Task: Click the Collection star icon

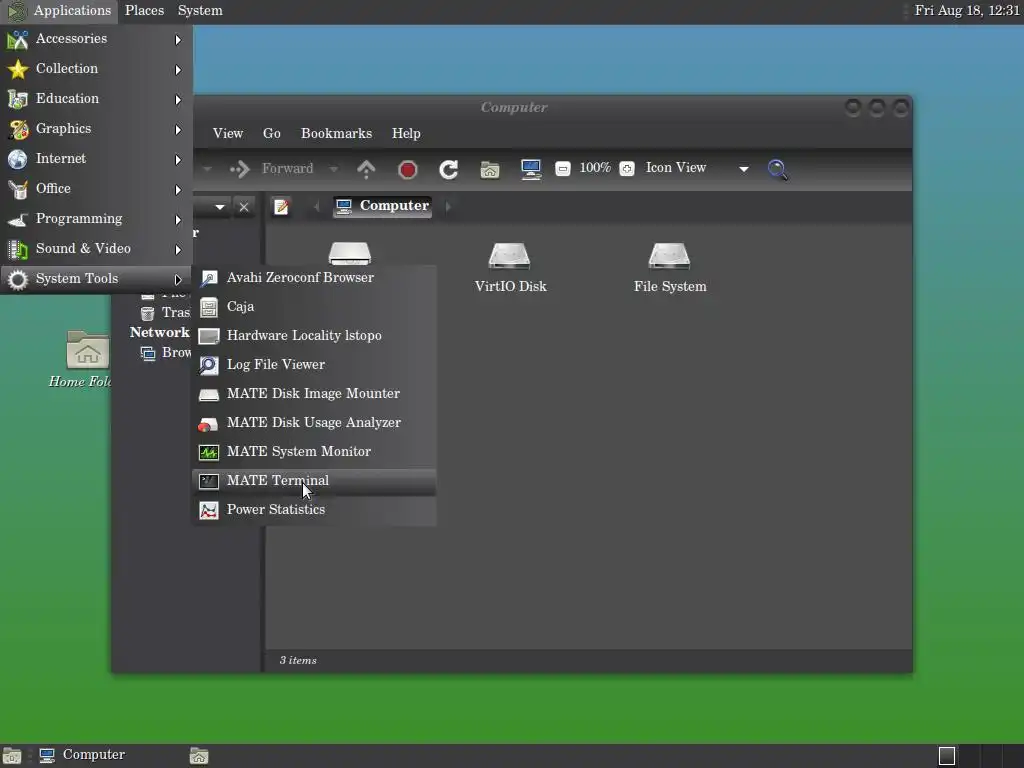Action: click(x=18, y=69)
